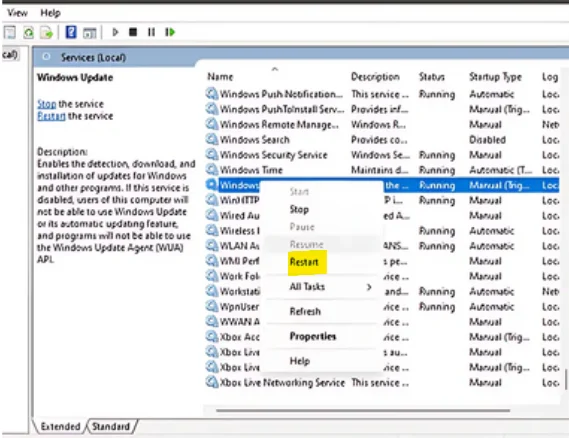Click 'Disabled' startup type of Windows Search

coord(487,139)
